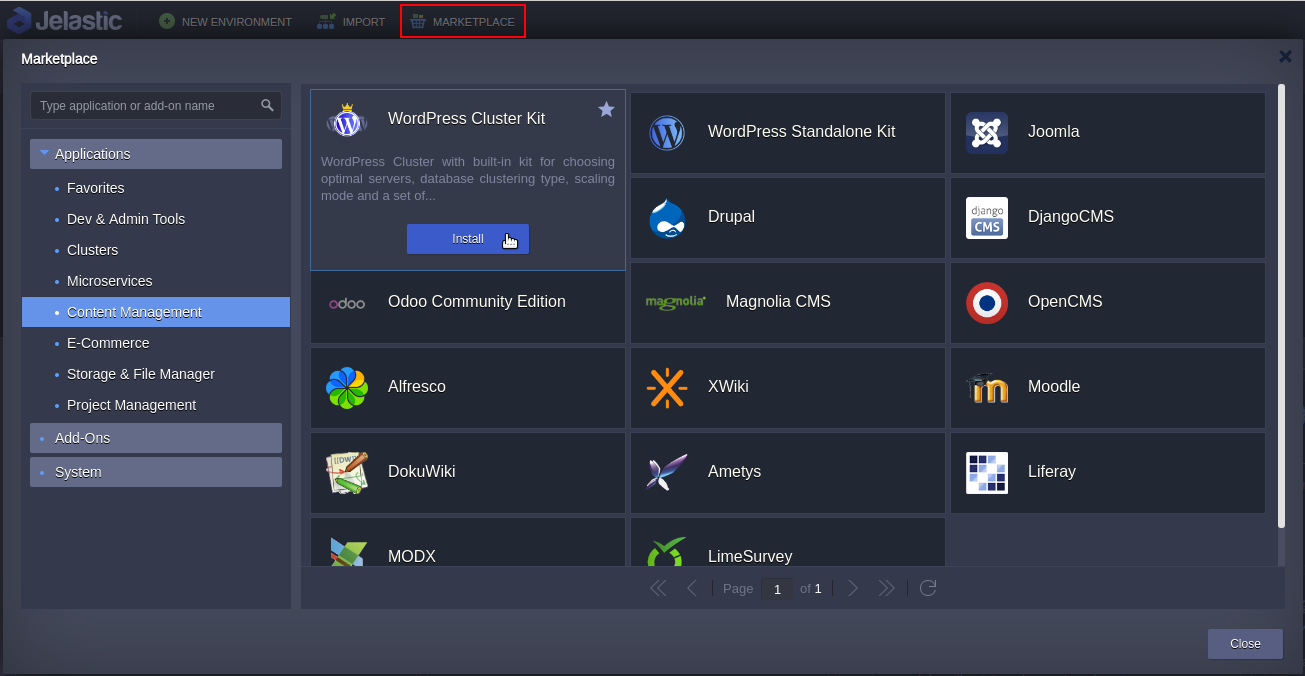Select the Moodle name text

pos(1054,387)
